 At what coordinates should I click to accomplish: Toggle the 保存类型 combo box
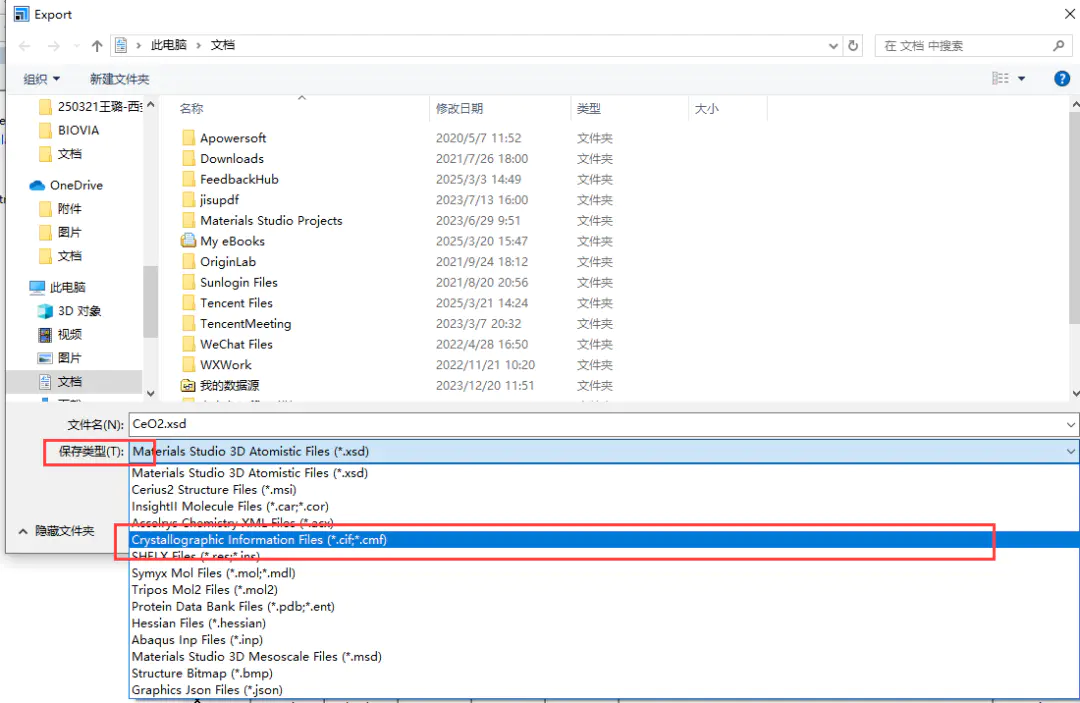point(603,452)
